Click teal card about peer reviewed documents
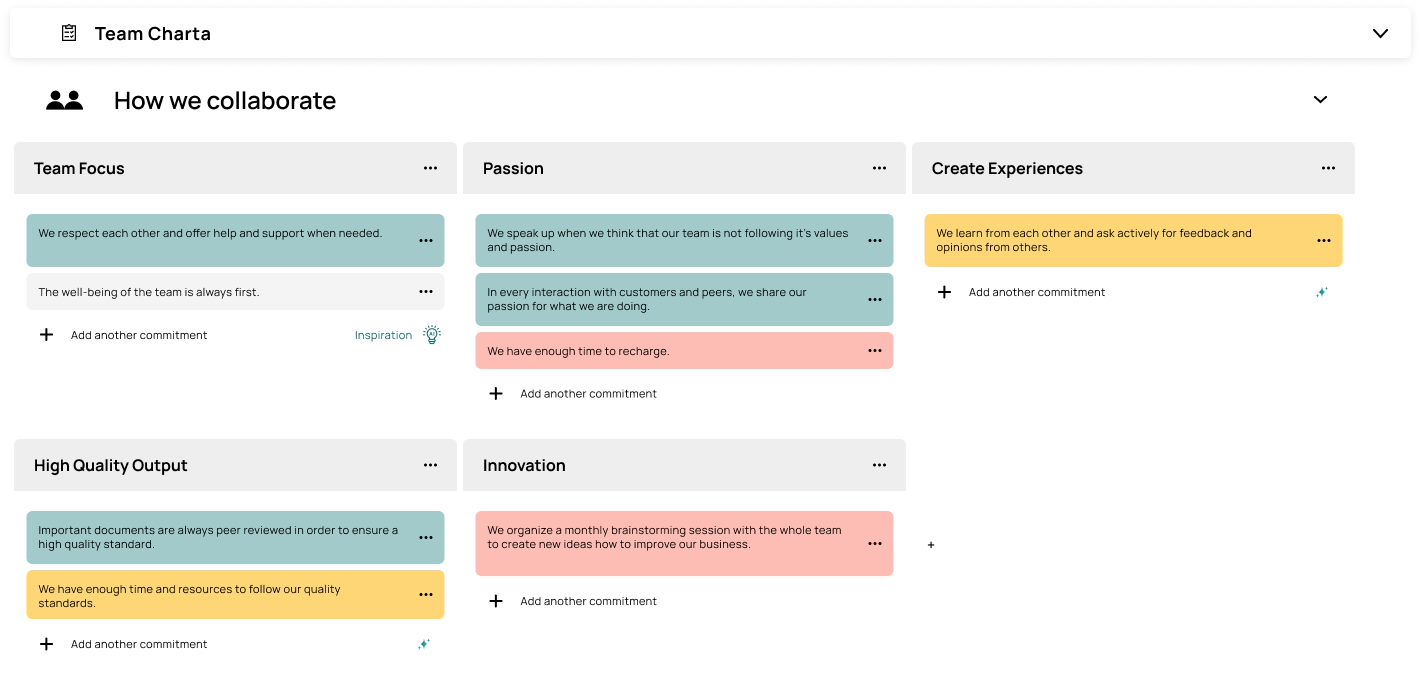The height and width of the screenshot is (683, 1421). click(235, 537)
